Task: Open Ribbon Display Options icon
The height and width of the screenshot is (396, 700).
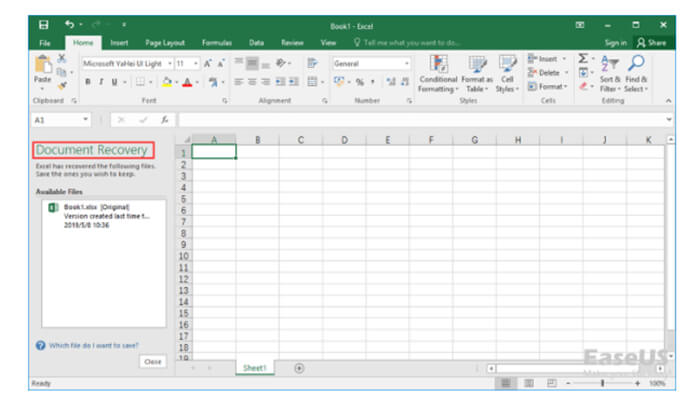Action: tap(579, 25)
